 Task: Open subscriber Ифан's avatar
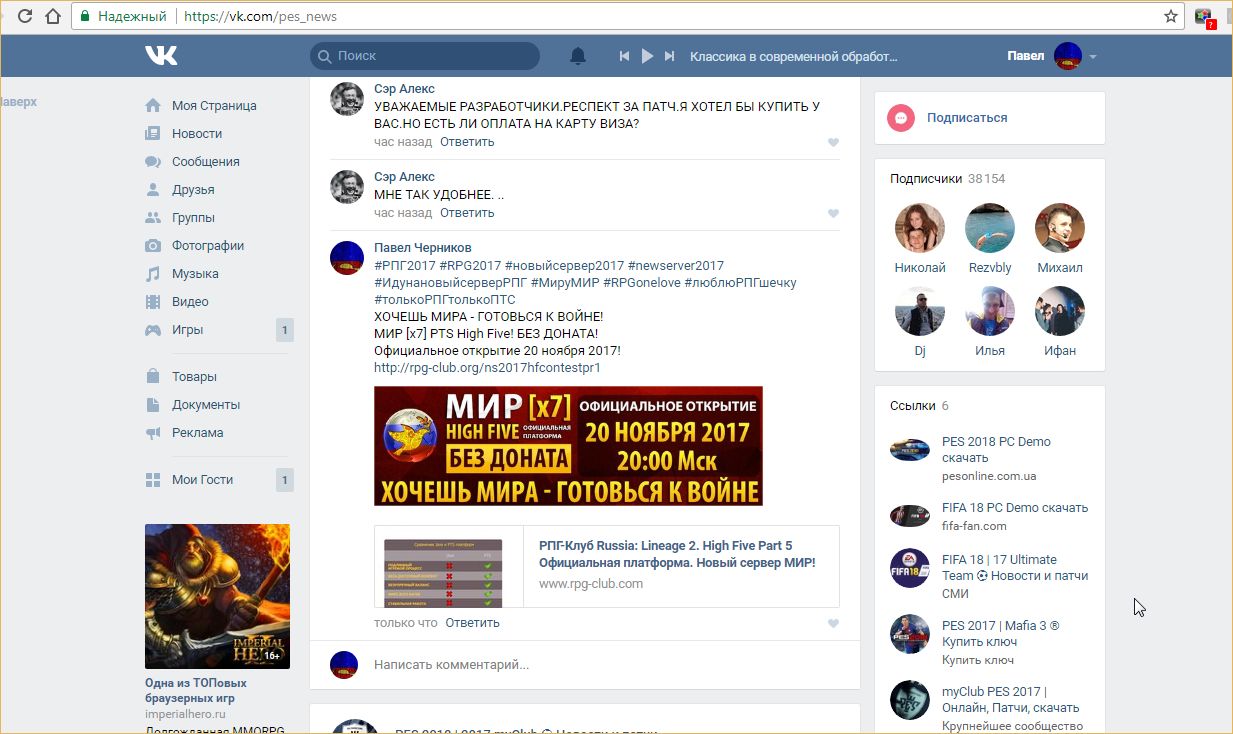pyautogui.click(x=1060, y=311)
